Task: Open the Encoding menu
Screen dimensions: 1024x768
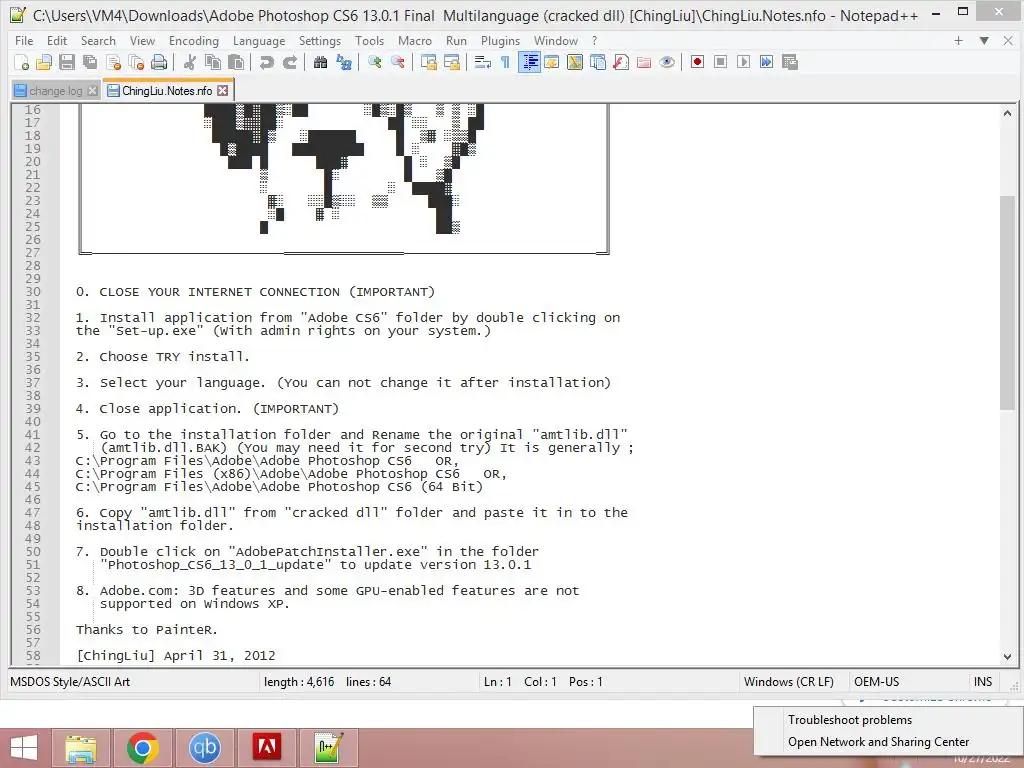Action: click(x=193, y=40)
